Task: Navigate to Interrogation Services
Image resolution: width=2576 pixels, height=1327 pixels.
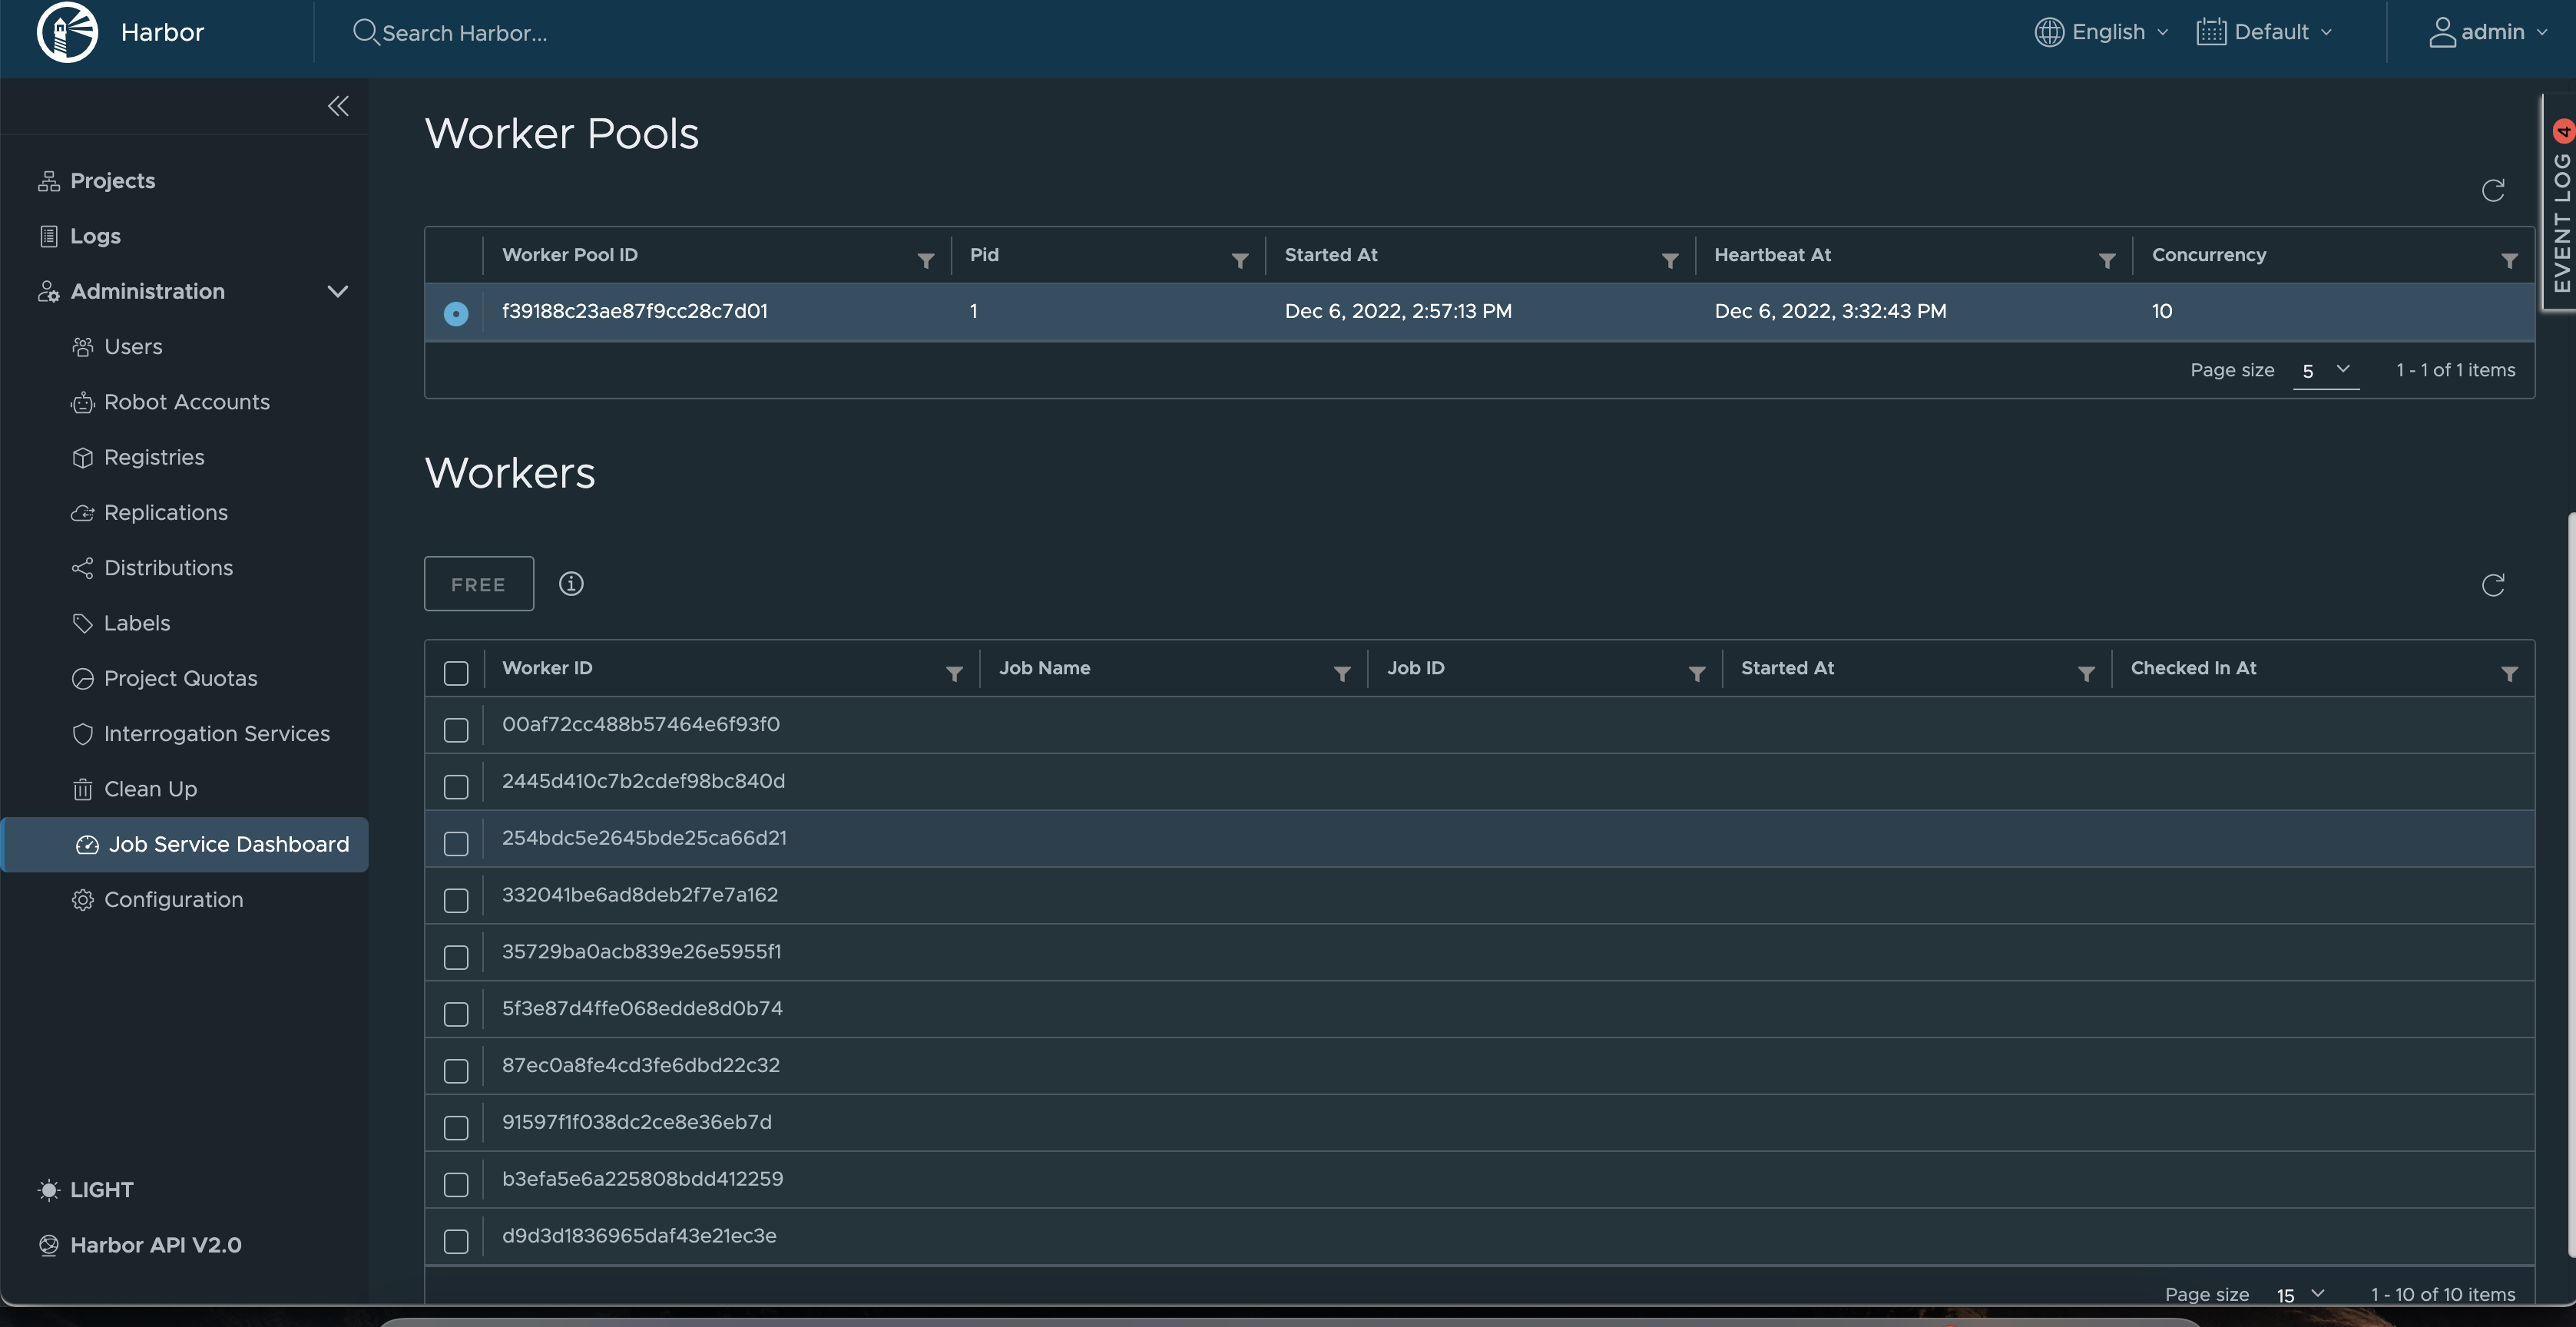Action: [200, 734]
